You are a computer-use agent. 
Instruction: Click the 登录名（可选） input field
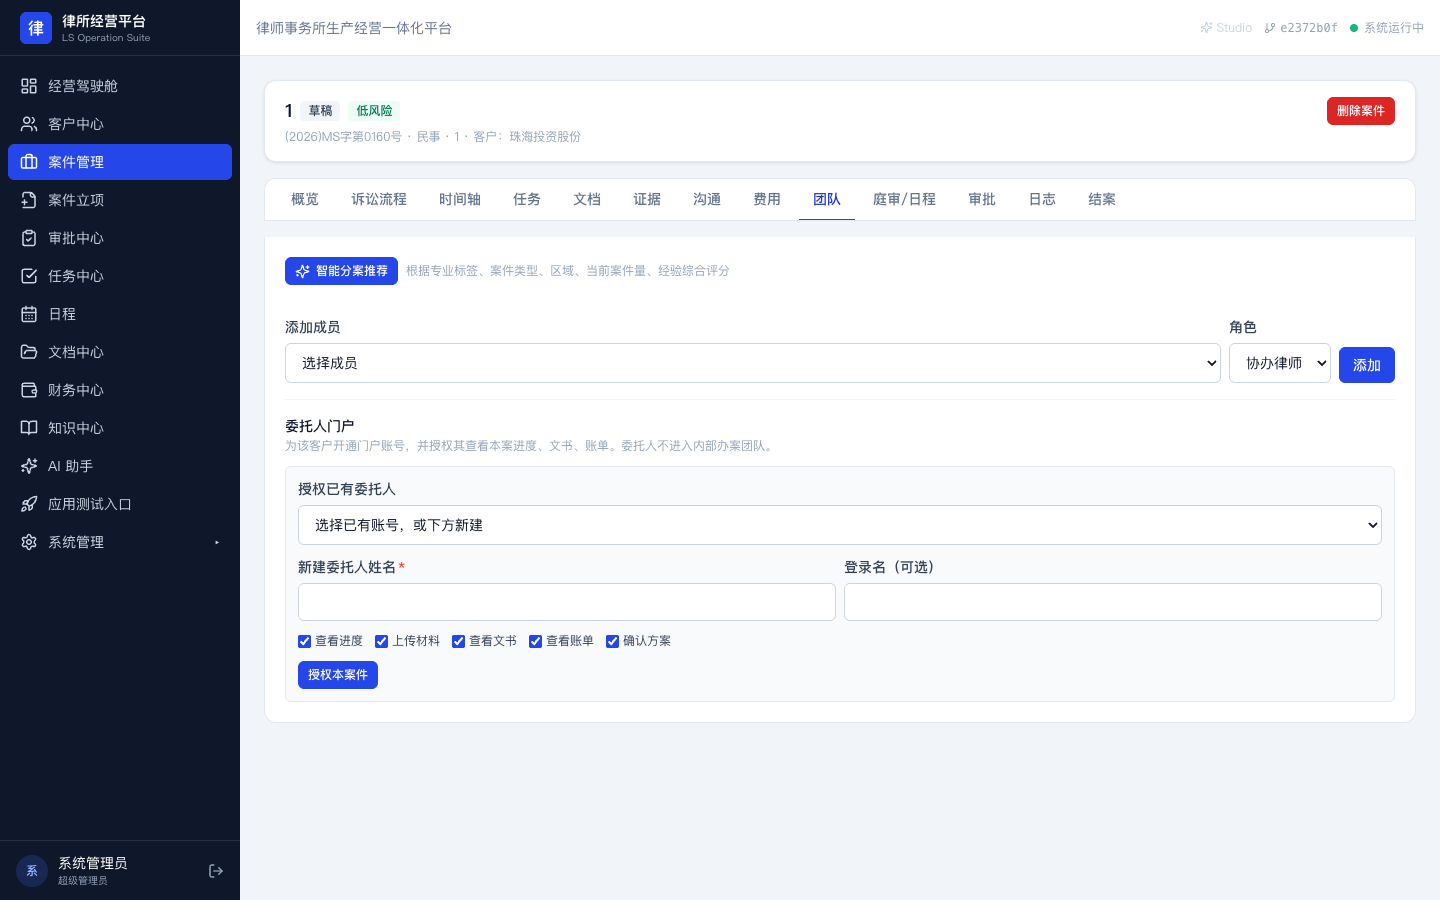pos(1113,602)
